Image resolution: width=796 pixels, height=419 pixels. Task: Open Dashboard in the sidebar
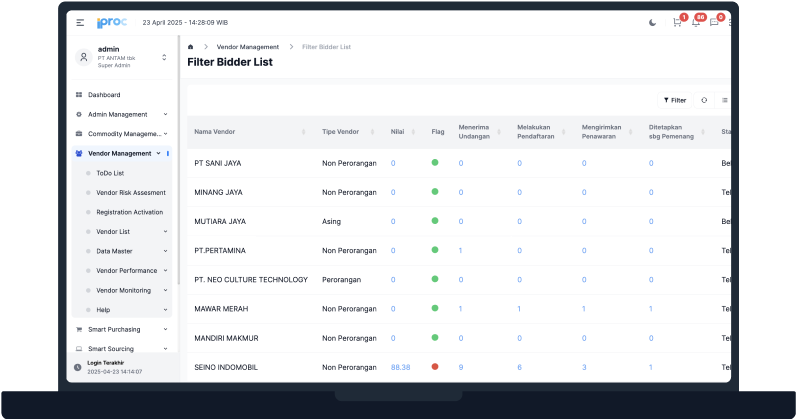click(104, 95)
